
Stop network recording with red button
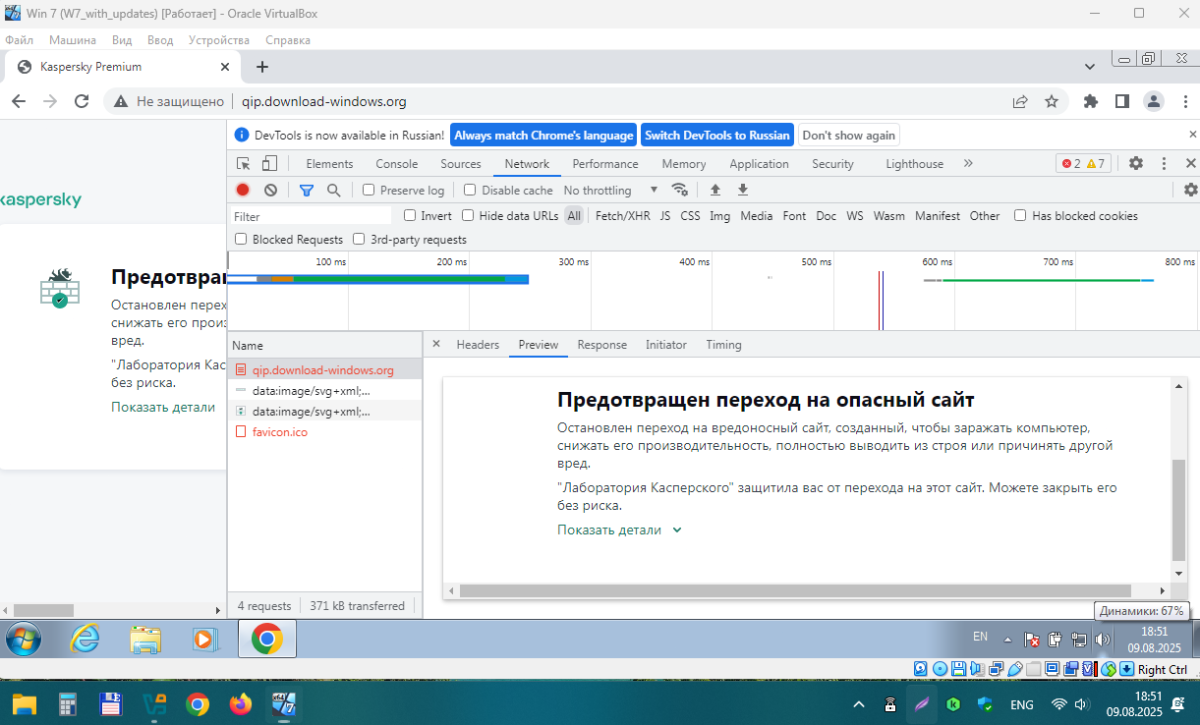(x=243, y=190)
